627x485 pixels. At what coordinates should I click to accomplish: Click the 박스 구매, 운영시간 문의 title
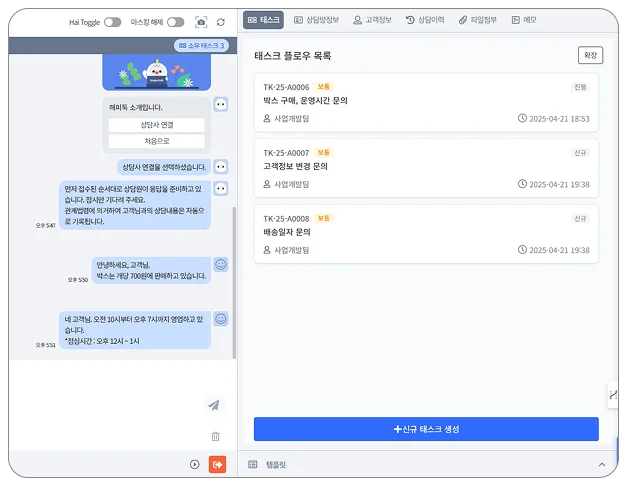pos(305,100)
